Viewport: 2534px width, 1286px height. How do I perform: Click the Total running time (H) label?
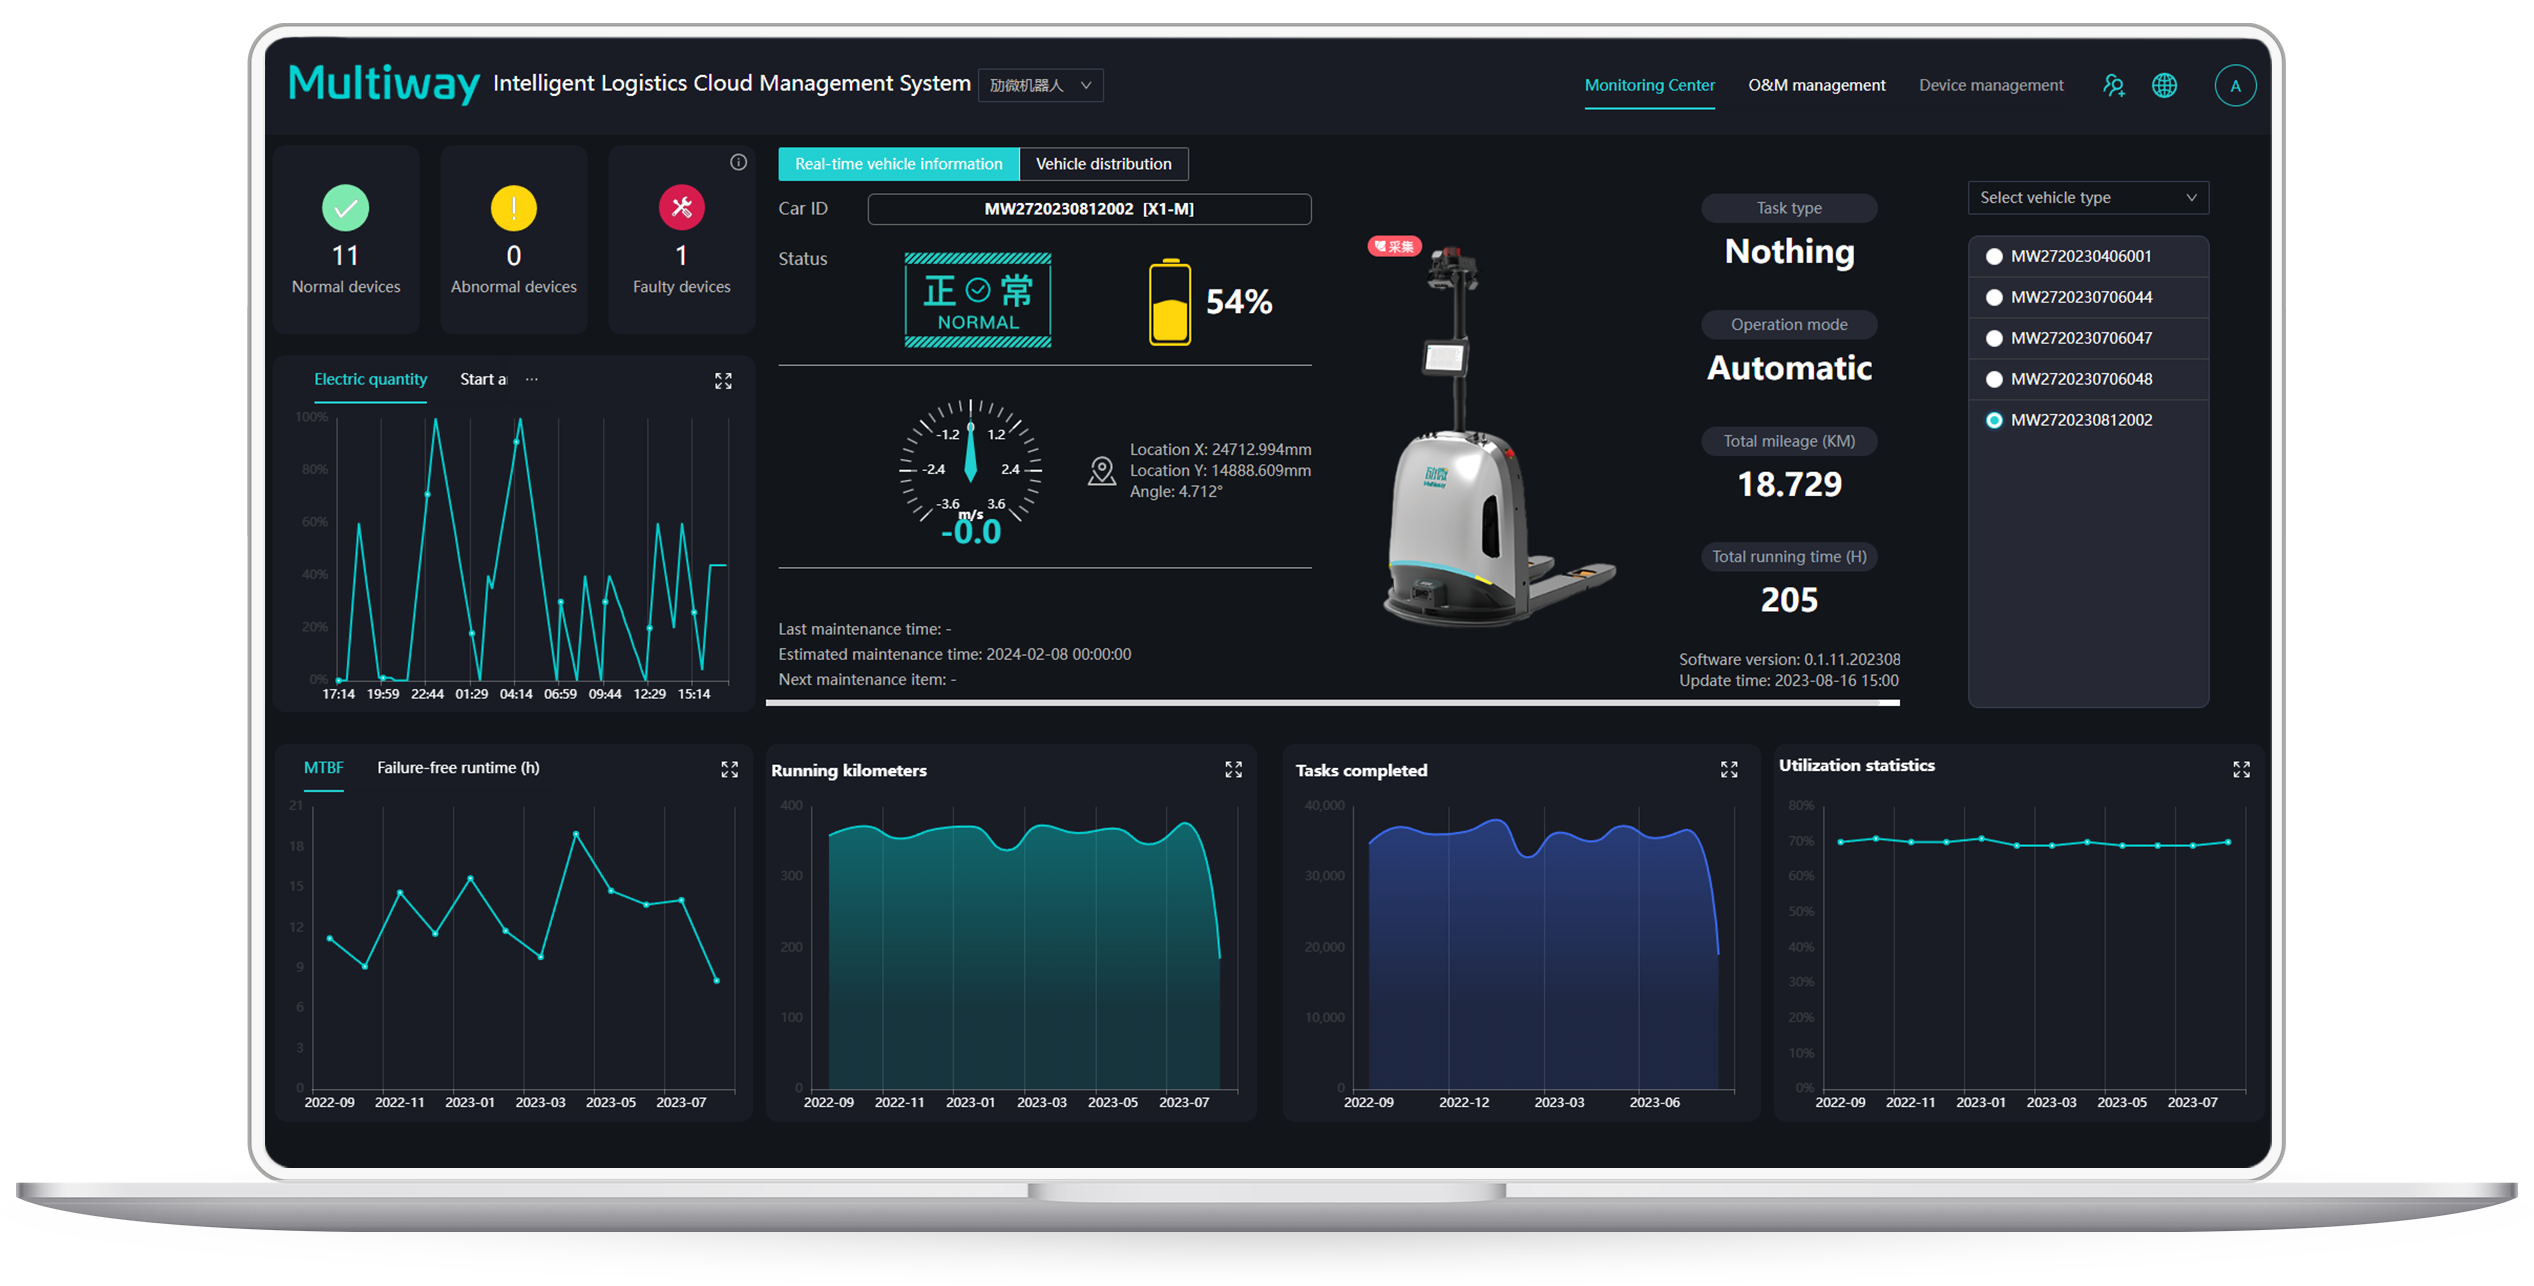coord(1789,557)
